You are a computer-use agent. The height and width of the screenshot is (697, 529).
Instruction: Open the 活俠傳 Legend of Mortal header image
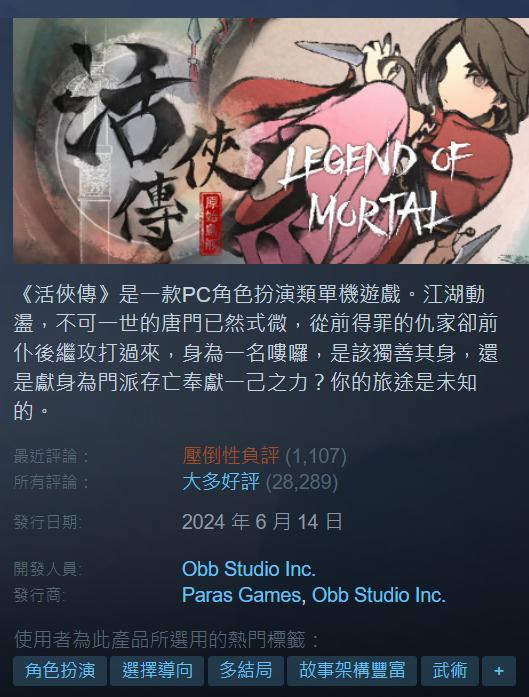271,140
